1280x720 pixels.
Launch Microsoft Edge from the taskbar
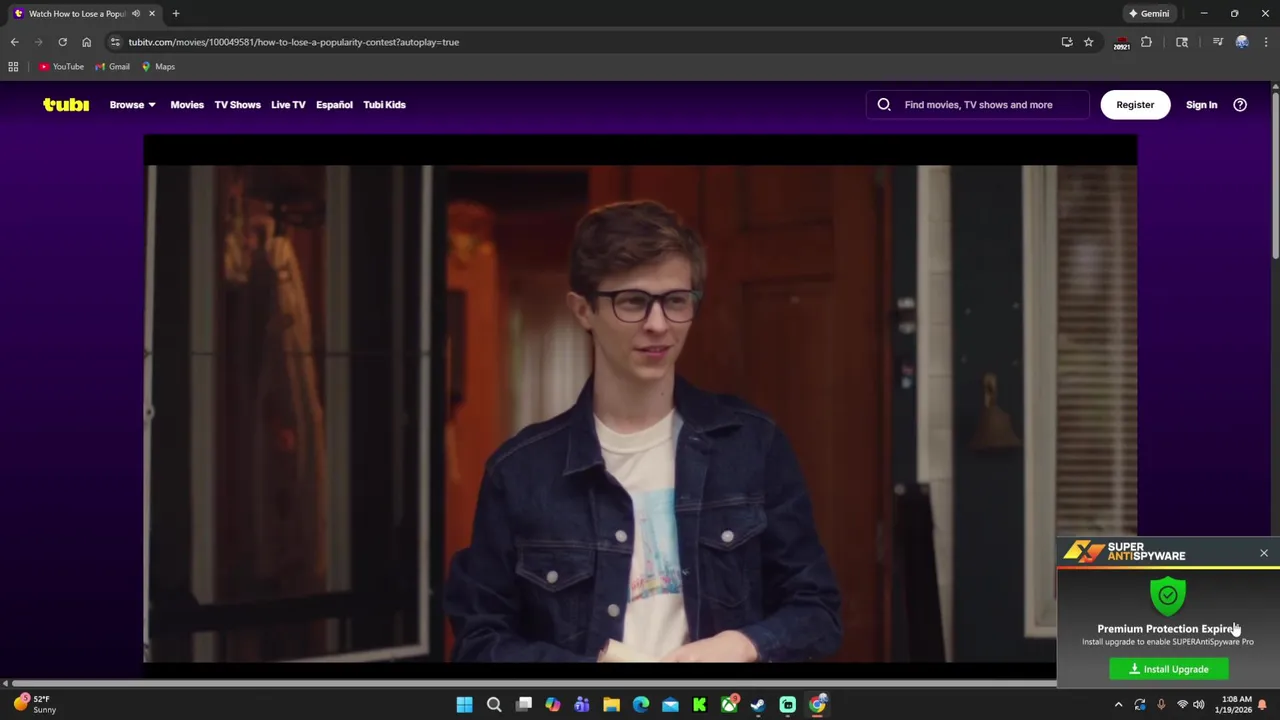click(x=641, y=705)
